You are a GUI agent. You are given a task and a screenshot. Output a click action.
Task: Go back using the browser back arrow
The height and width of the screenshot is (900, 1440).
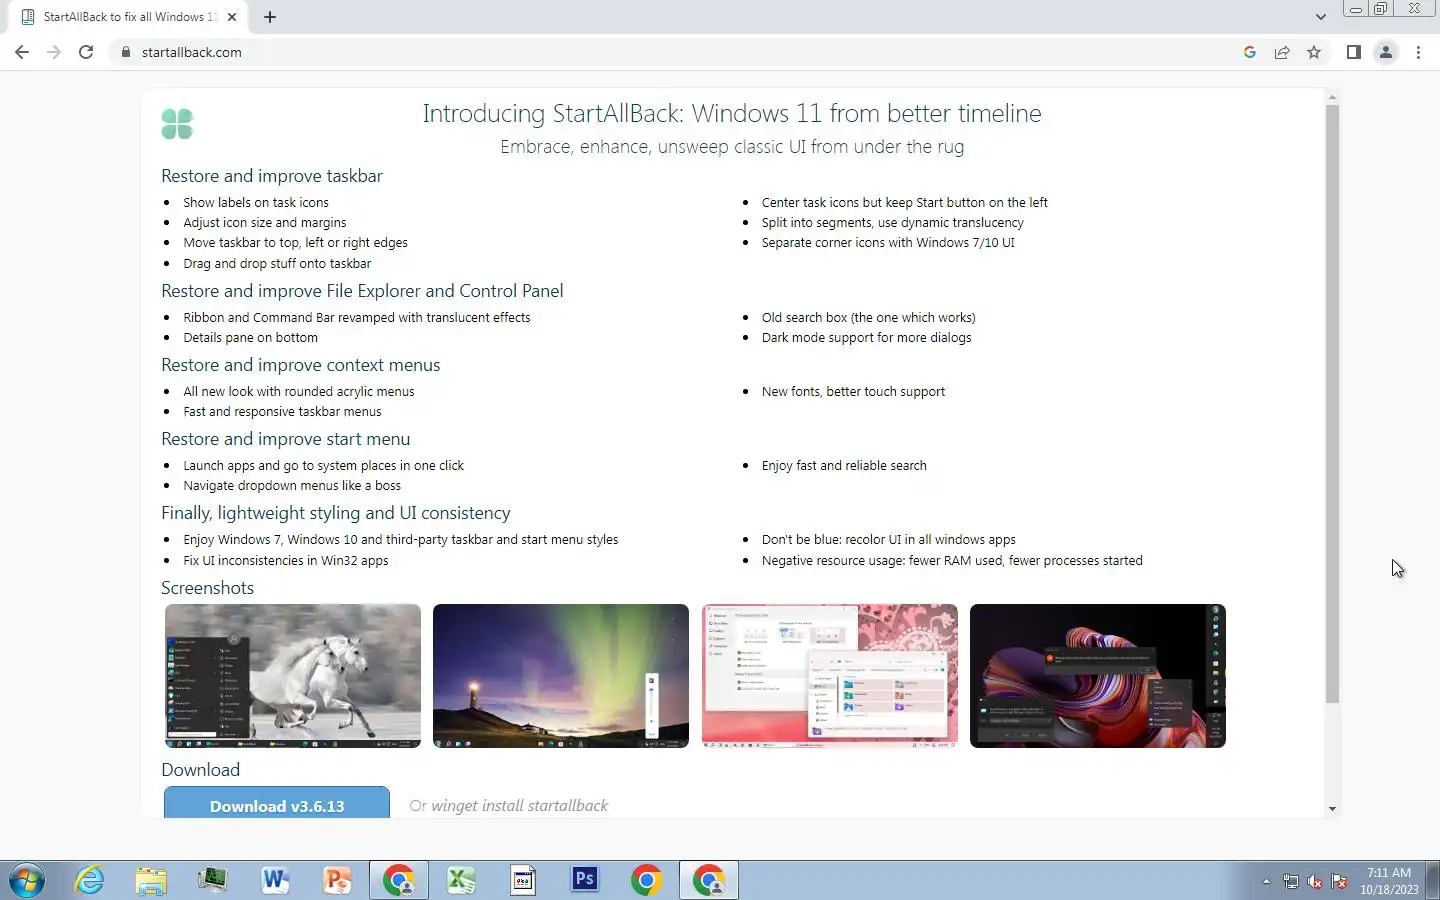click(x=22, y=52)
